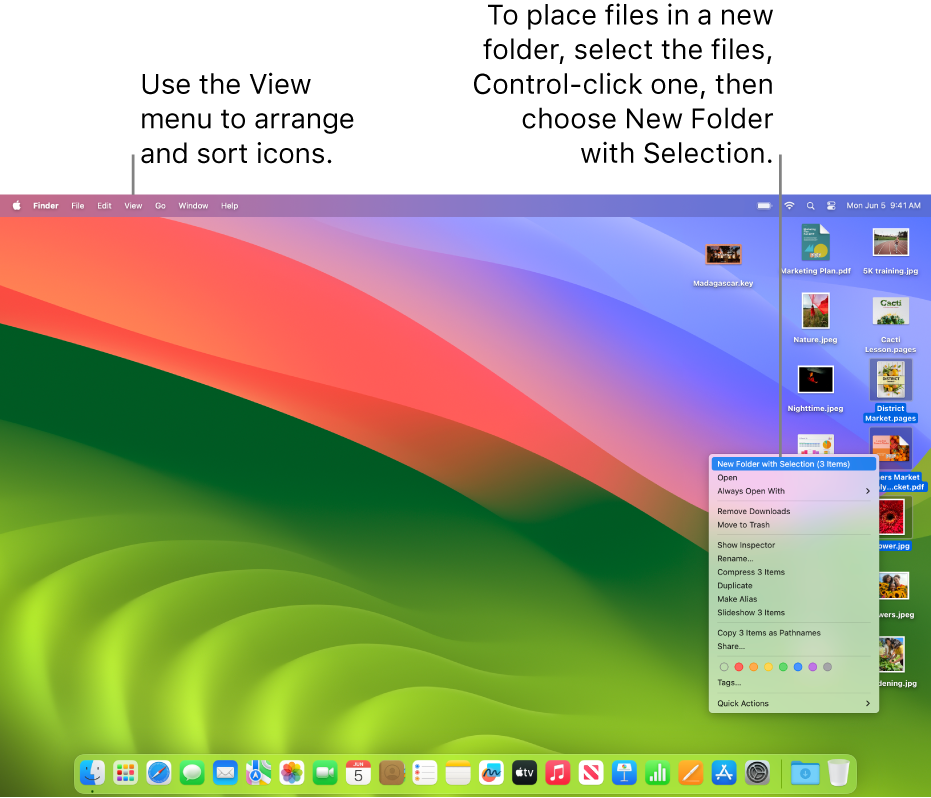This screenshot has width=931, height=798.
Task: Open Messages app in the Dock
Action: point(192,773)
